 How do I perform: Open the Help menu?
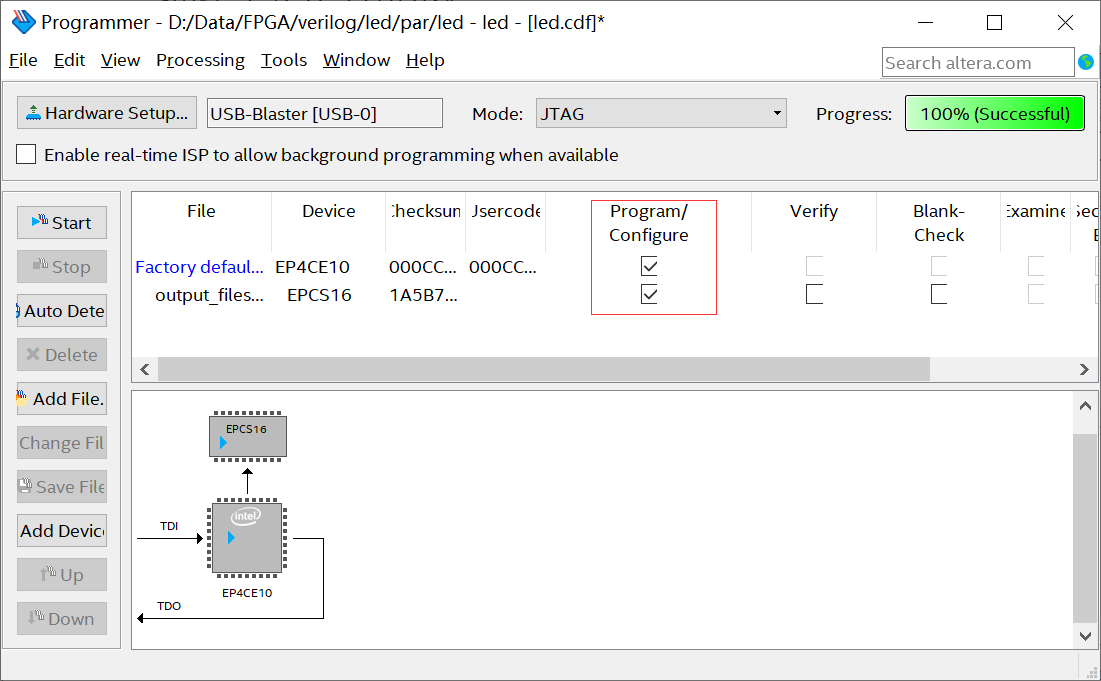pyautogui.click(x=425, y=60)
